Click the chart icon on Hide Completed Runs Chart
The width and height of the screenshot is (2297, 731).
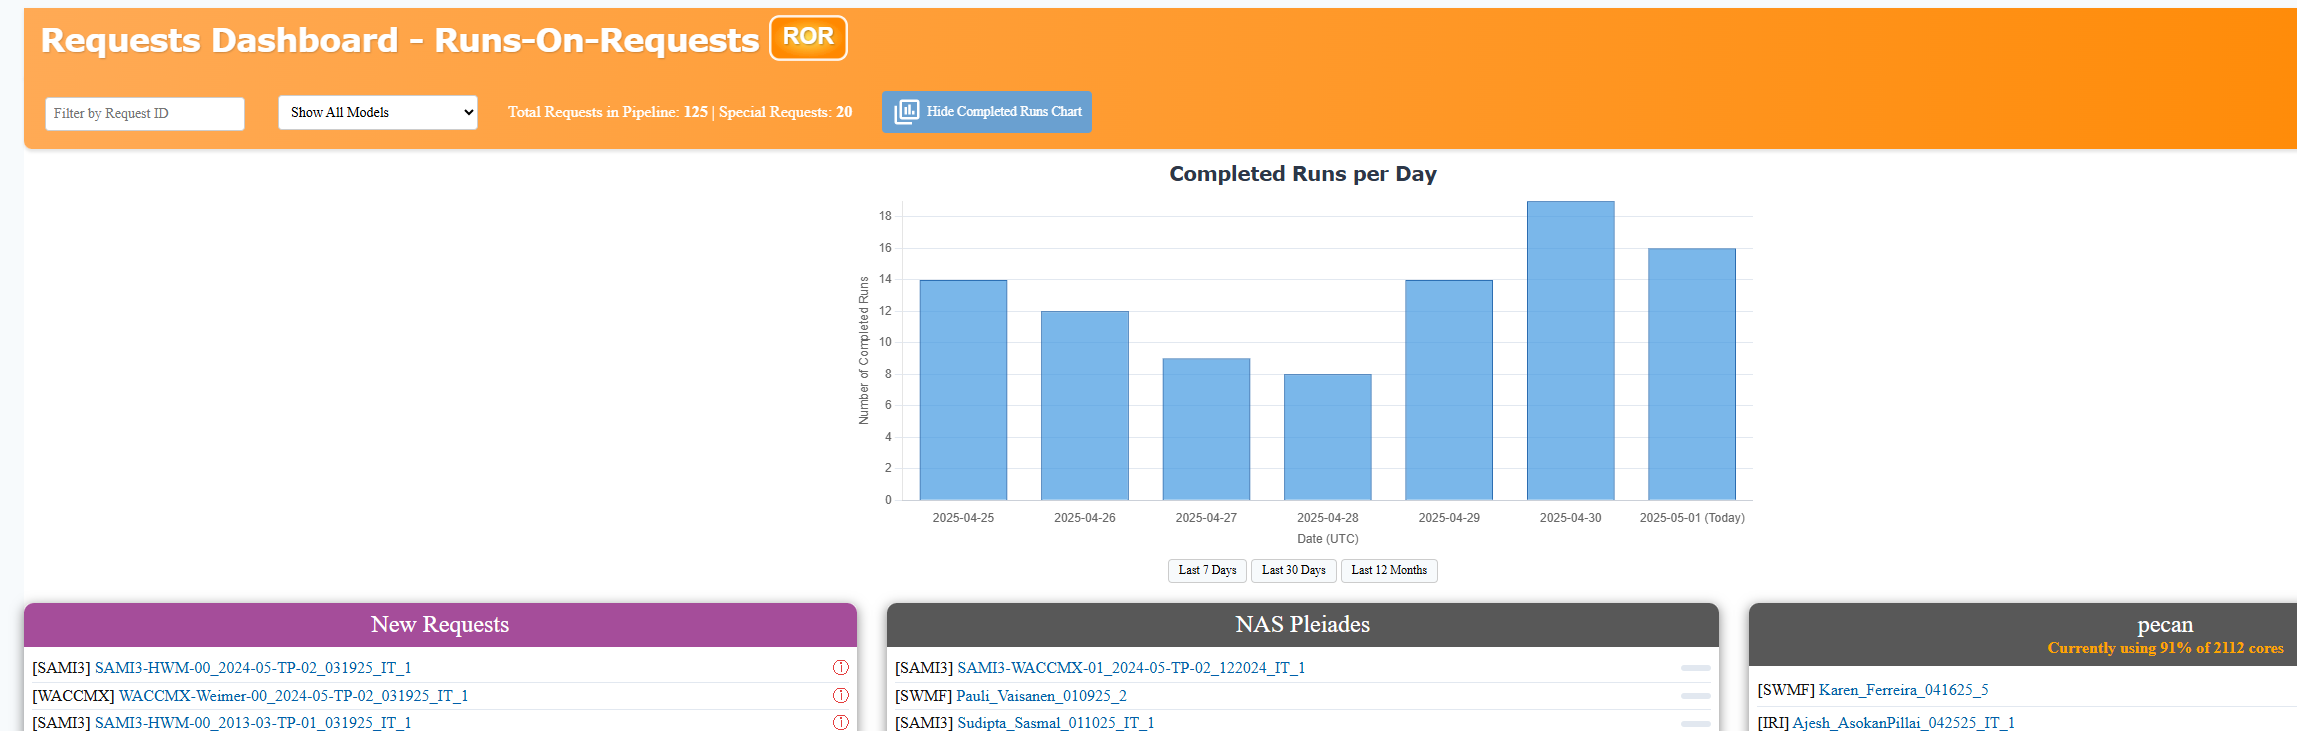pyautogui.click(x=906, y=112)
